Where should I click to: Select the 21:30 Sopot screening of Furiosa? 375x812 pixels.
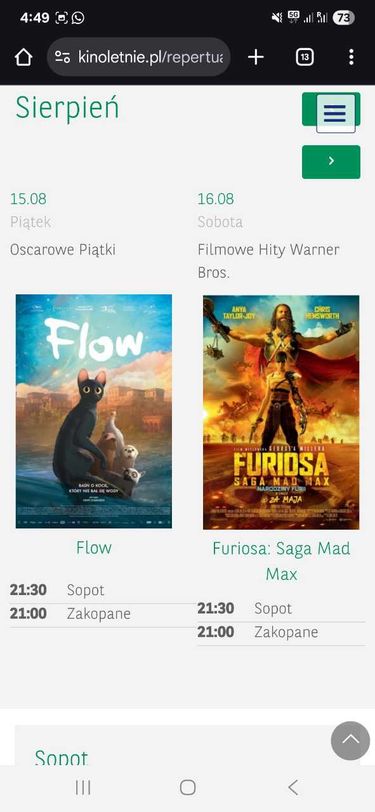click(x=281, y=608)
